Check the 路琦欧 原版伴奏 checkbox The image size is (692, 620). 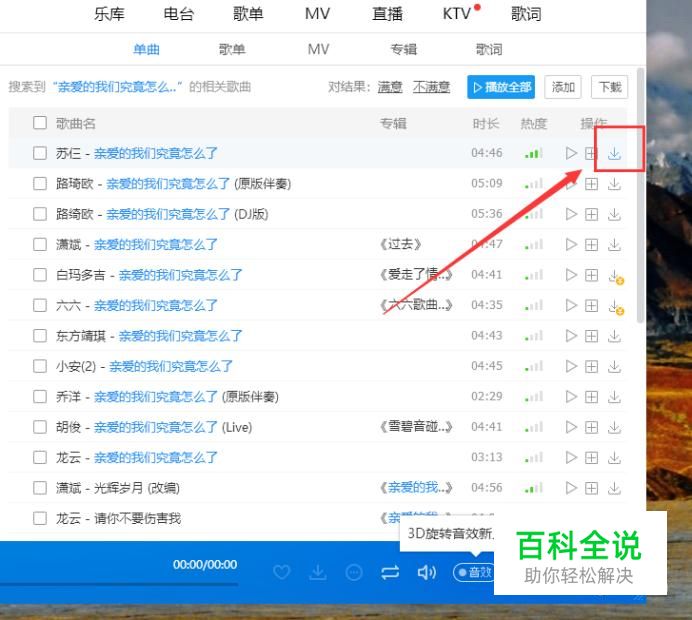click(x=40, y=184)
